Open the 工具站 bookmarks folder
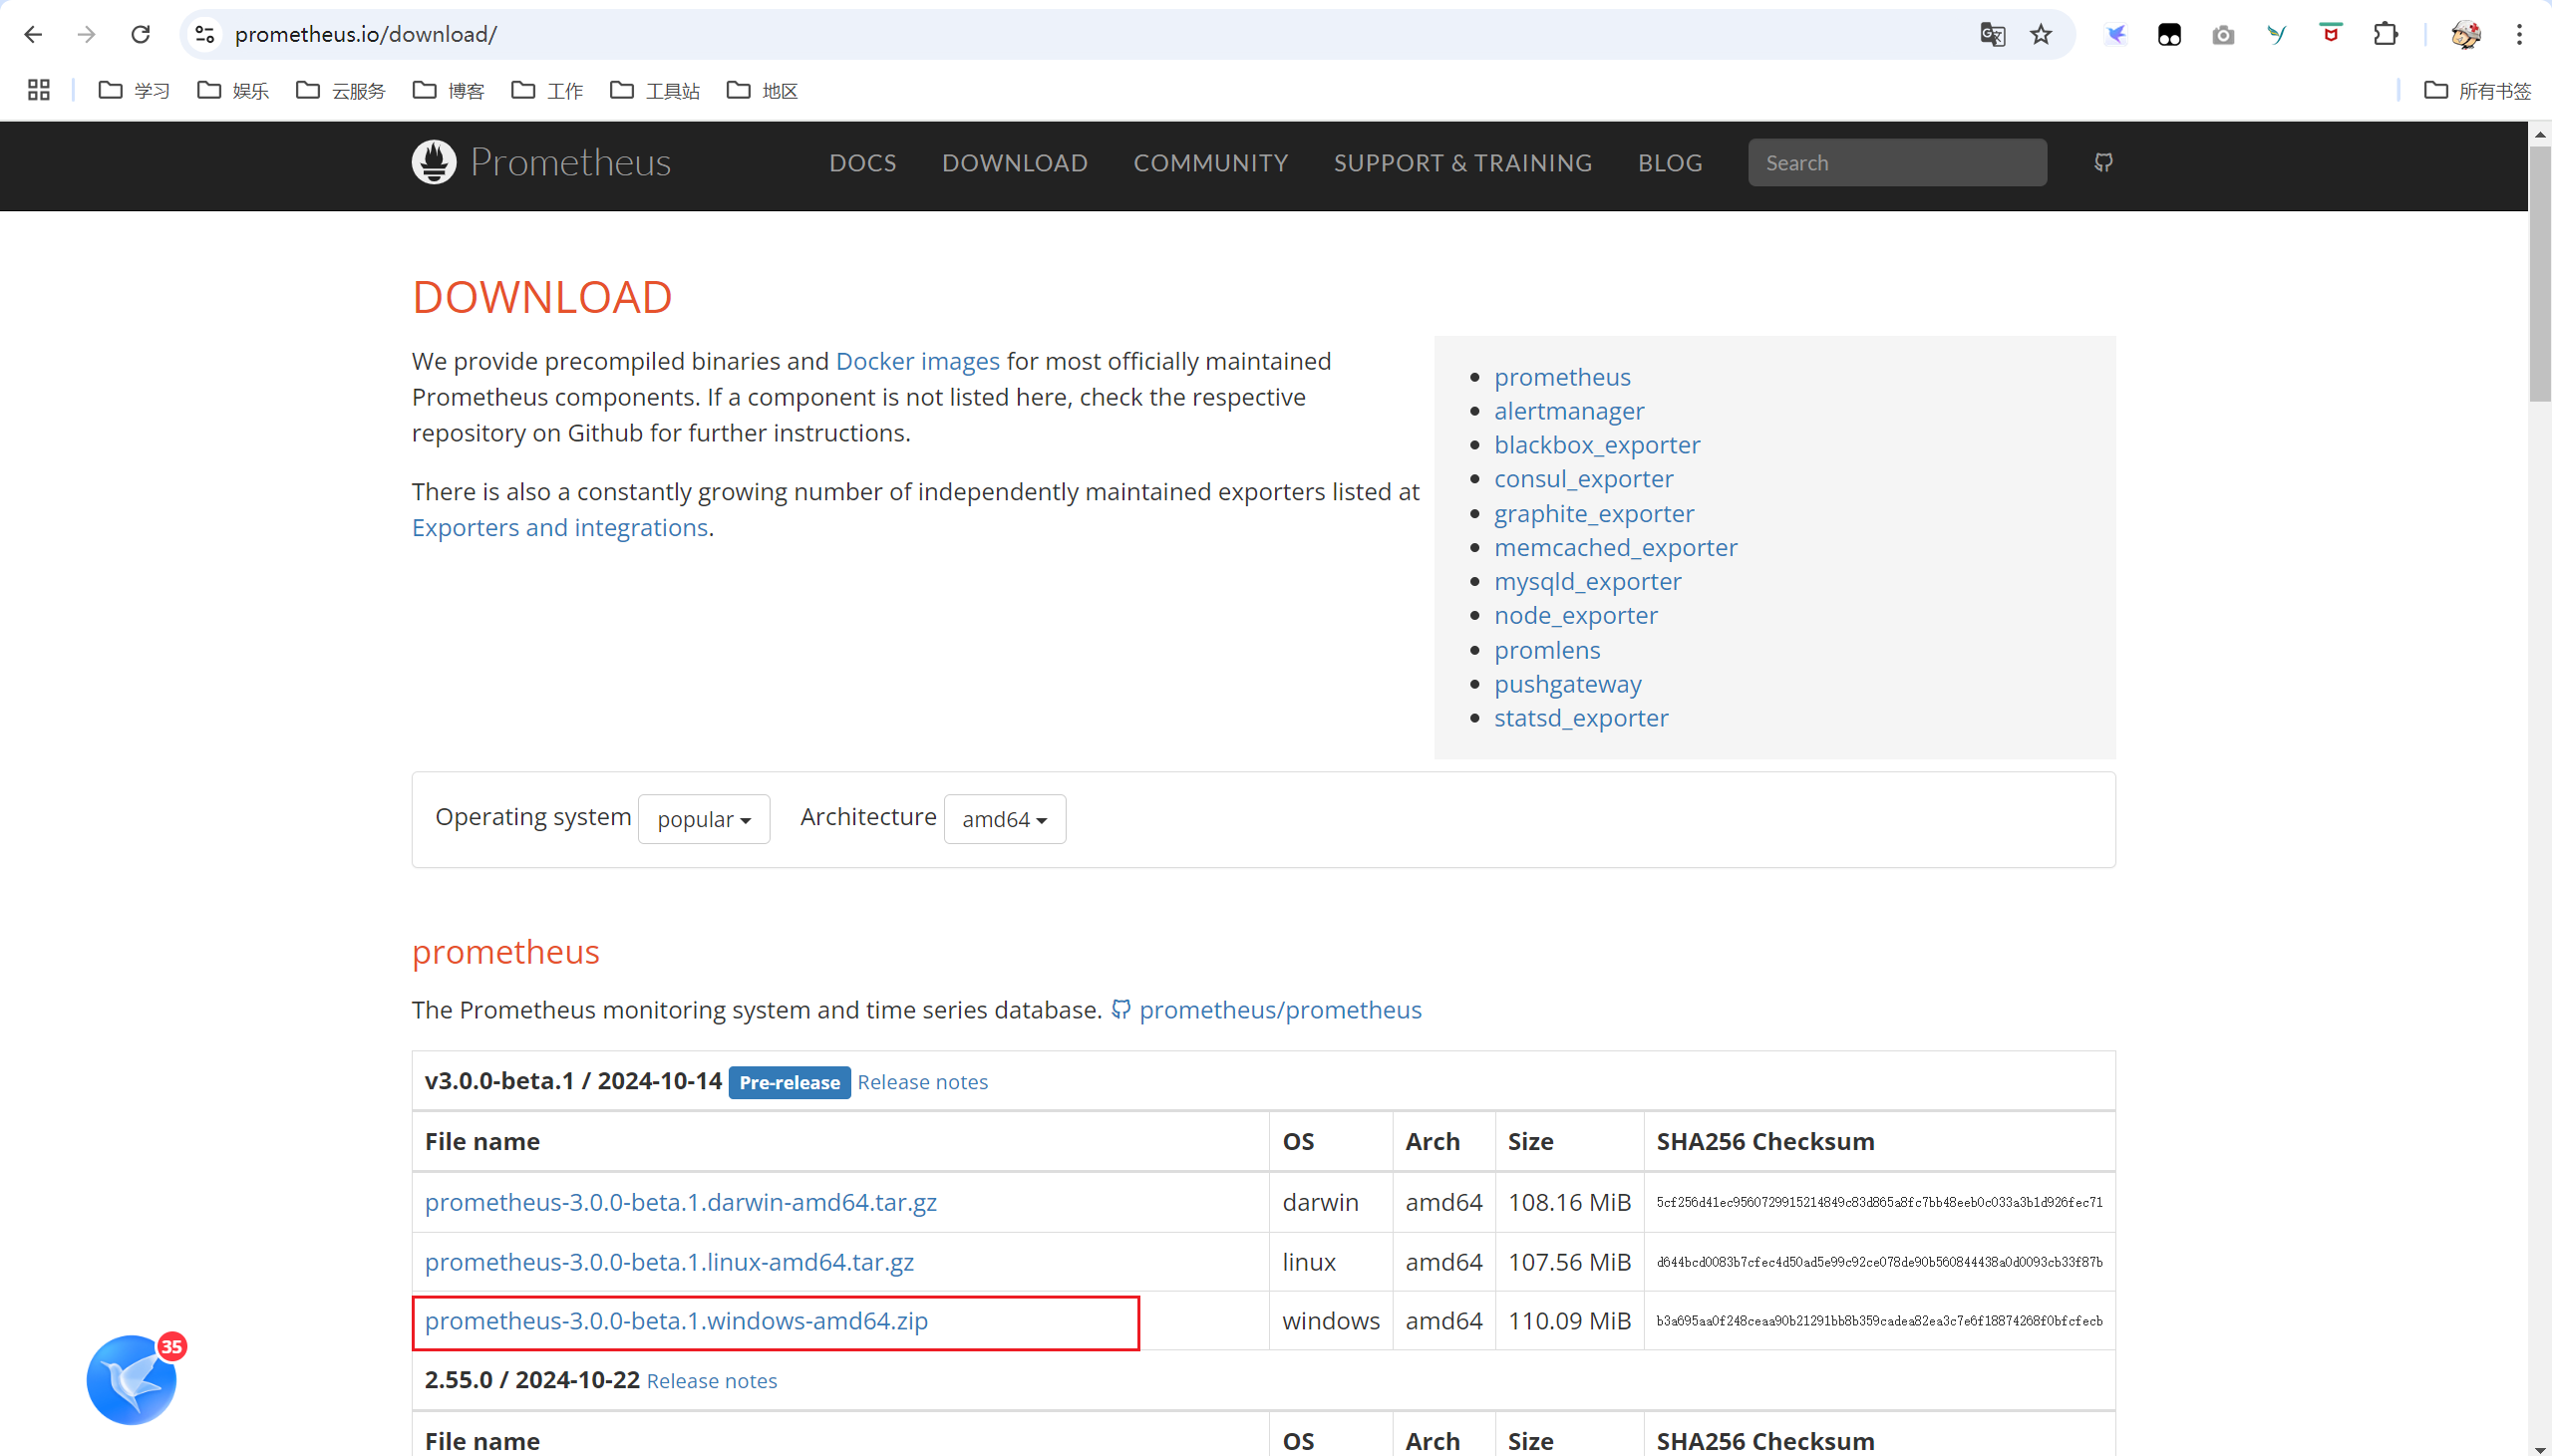The image size is (2552, 1456). [655, 91]
